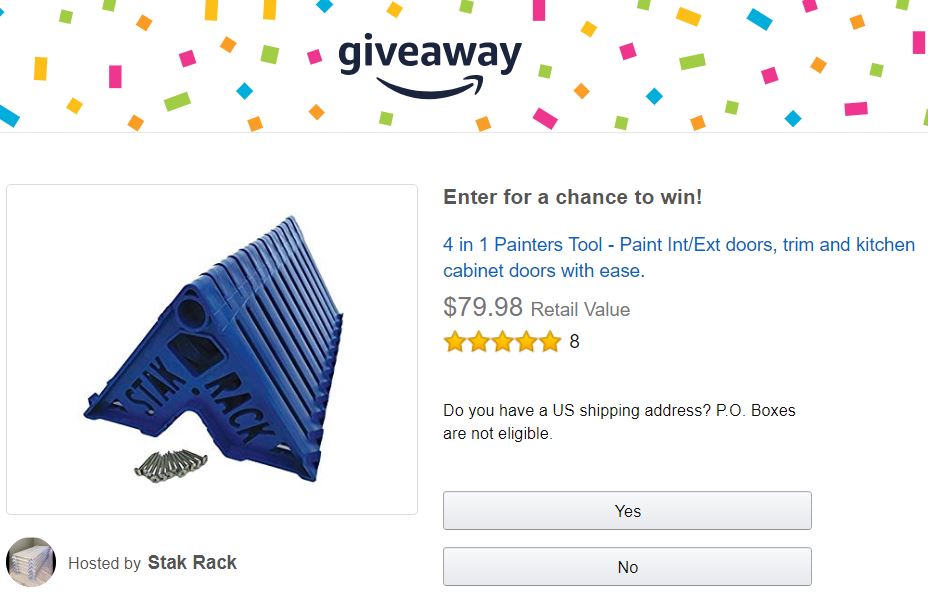Click the fourth gold star
The height and width of the screenshot is (594, 928).
528,342
